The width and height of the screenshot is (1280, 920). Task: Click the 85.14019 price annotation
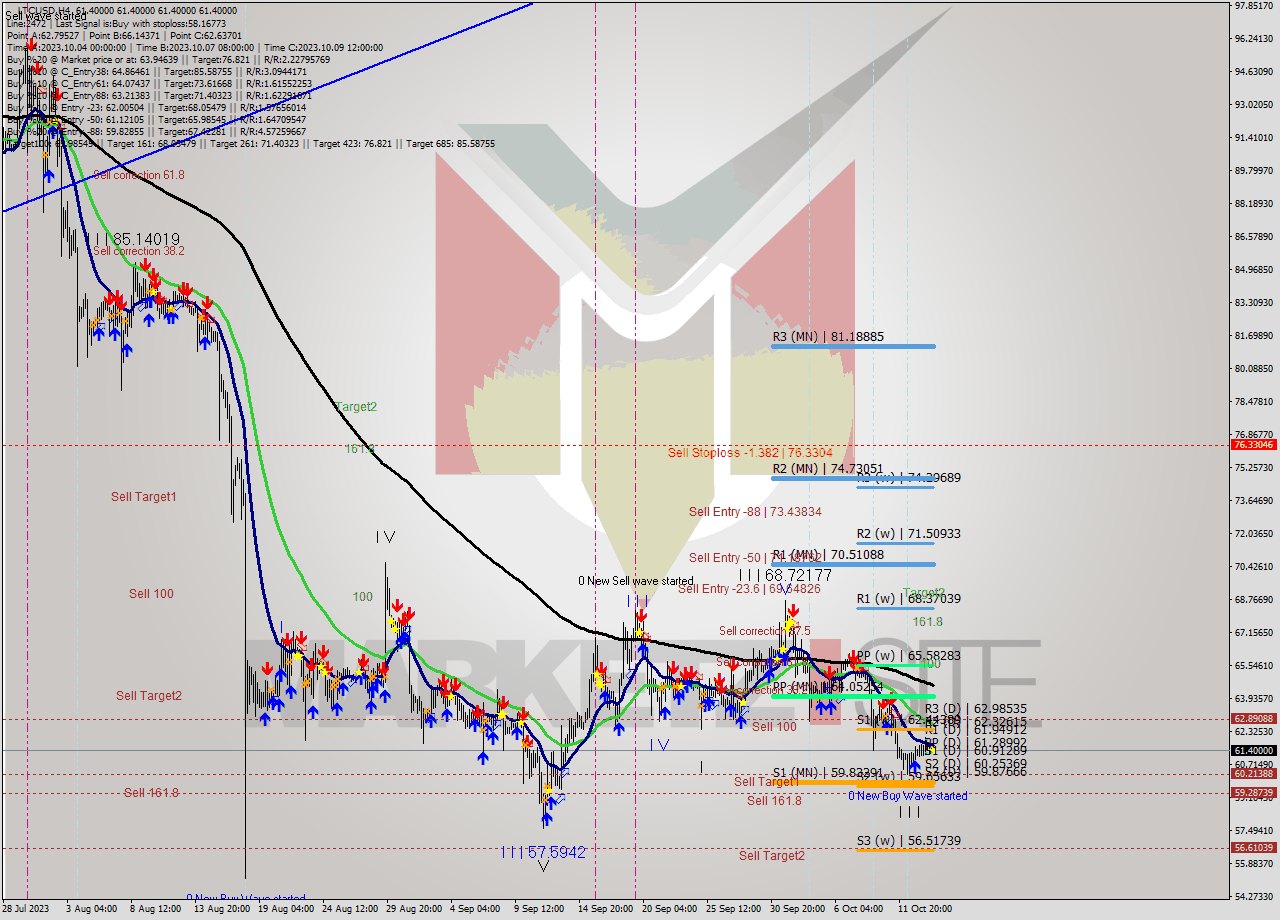click(x=146, y=240)
